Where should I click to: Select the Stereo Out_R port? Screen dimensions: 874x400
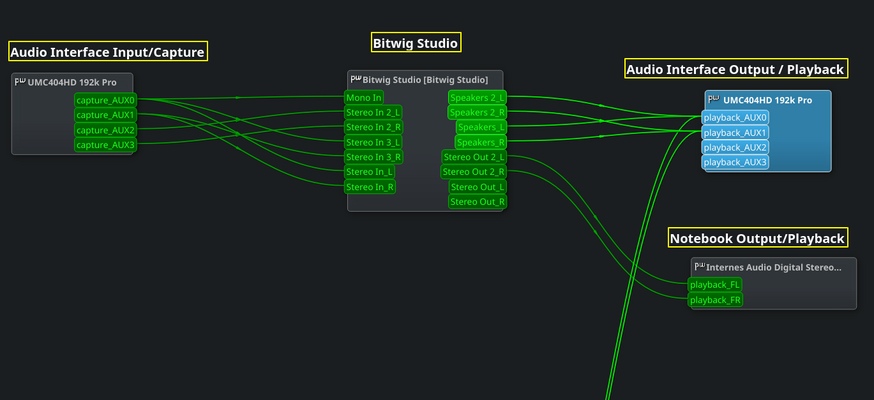pos(477,201)
